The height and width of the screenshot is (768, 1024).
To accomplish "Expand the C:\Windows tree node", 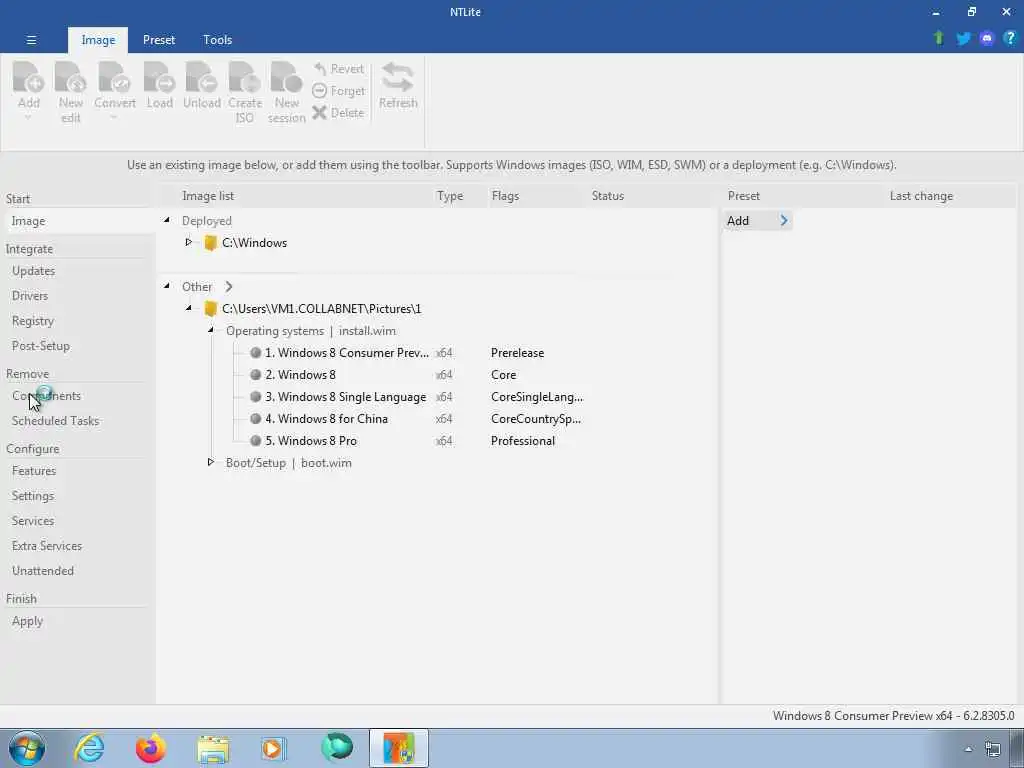I will [x=189, y=242].
